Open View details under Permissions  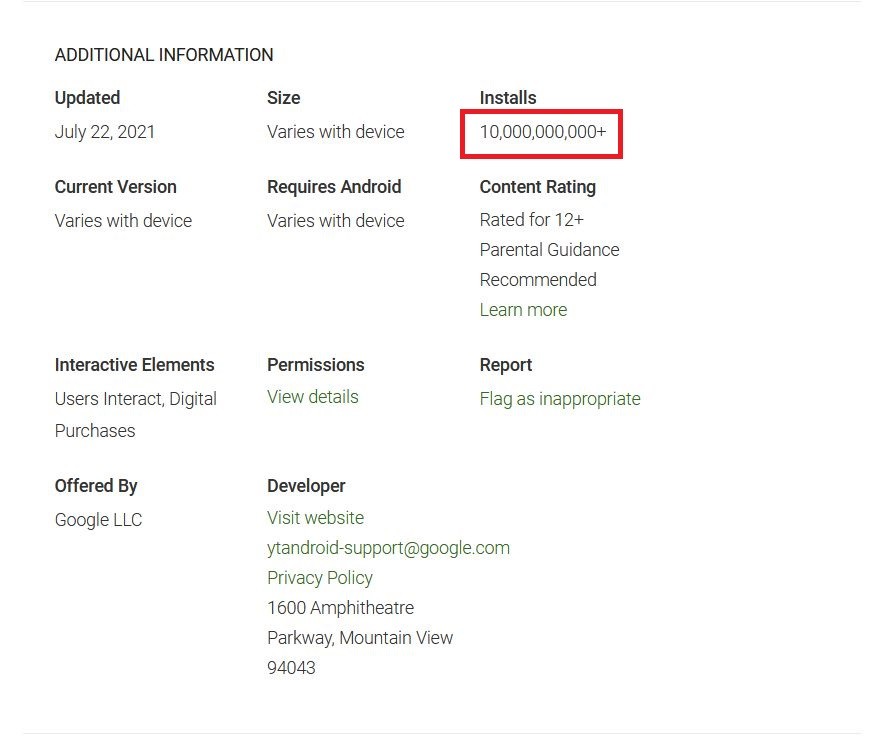click(312, 397)
